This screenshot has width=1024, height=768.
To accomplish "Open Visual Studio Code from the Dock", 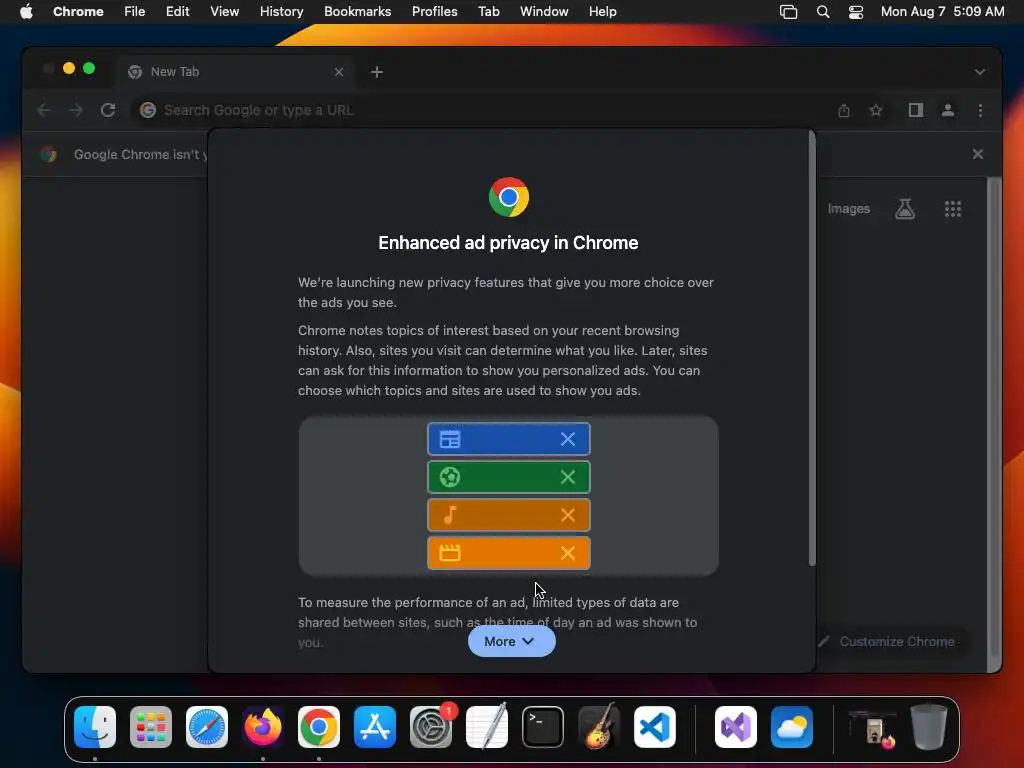I will pos(655,727).
